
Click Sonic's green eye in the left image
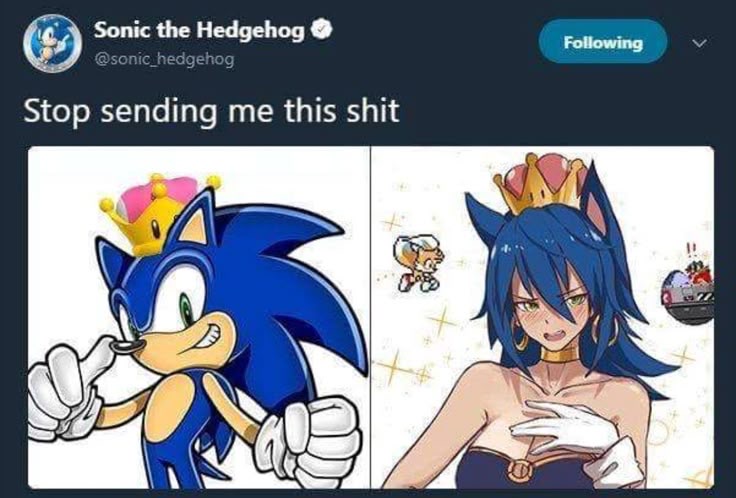click(187, 310)
